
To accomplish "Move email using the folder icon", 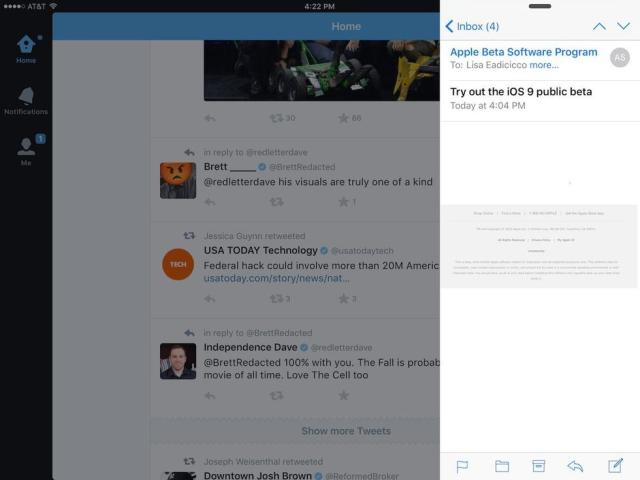I will [x=502, y=466].
